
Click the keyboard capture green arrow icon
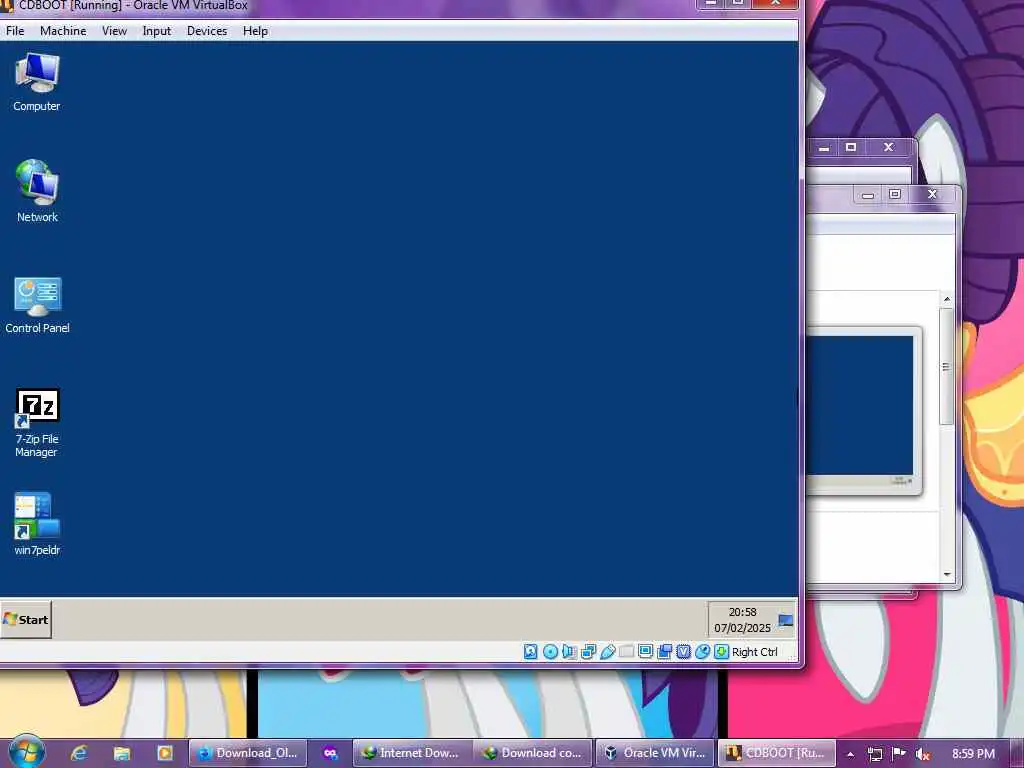coord(721,652)
